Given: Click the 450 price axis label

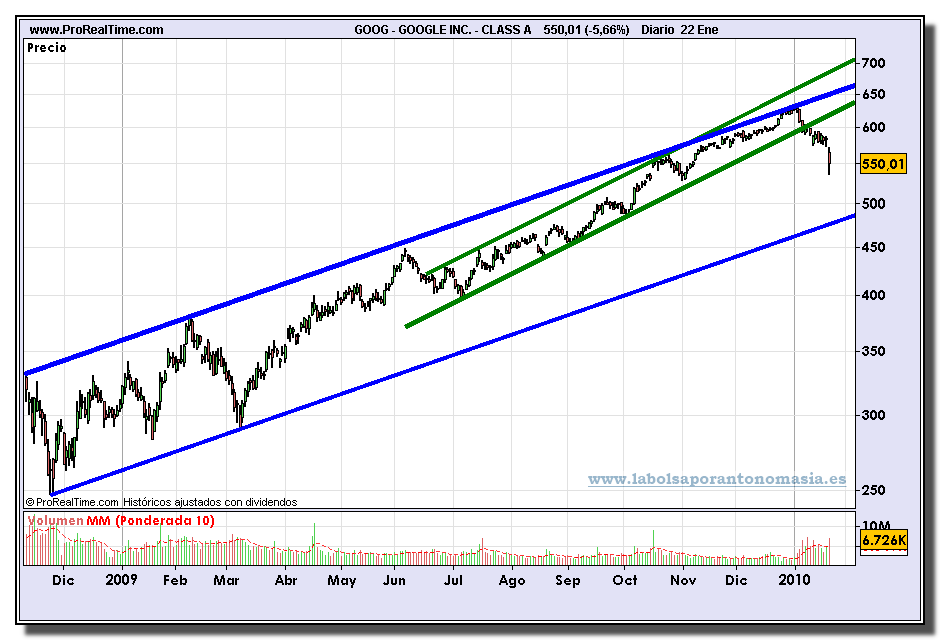Looking at the screenshot, I should point(873,247).
